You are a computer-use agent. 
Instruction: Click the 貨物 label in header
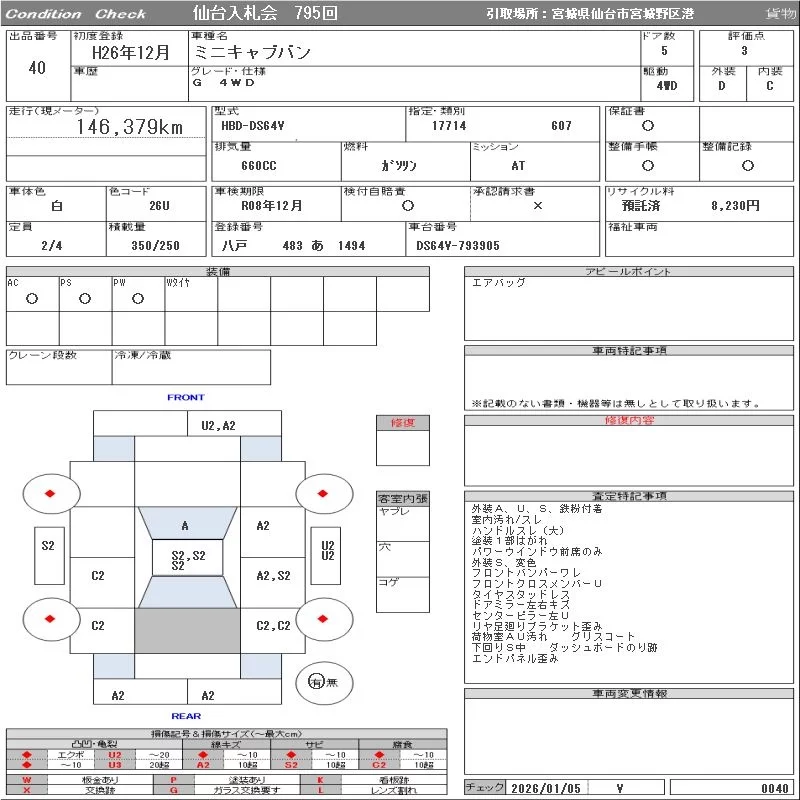(780, 14)
